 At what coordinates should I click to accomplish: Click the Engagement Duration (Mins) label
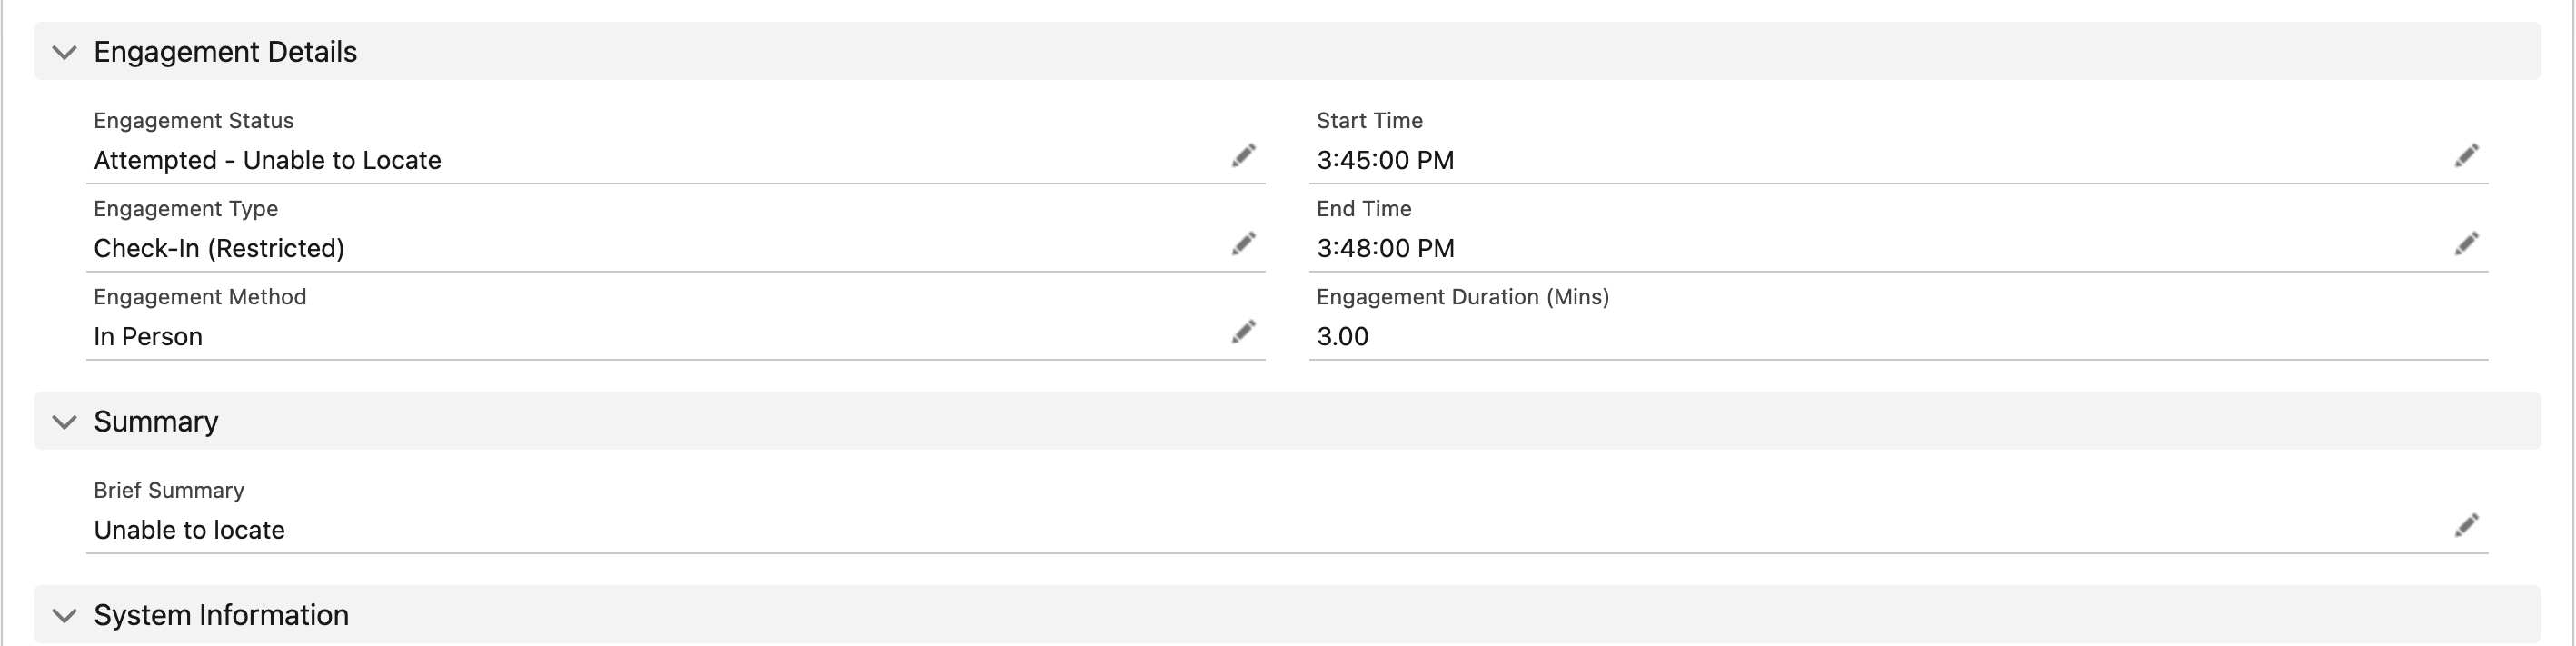(x=1462, y=297)
